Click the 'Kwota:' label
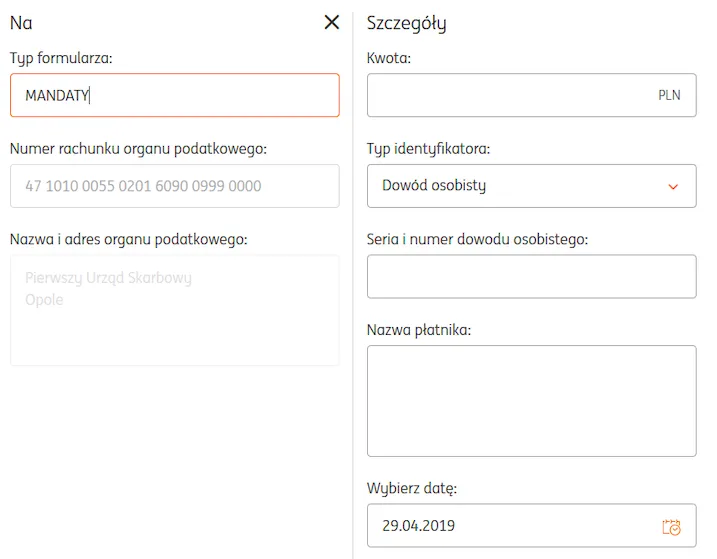Image resolution: width=717 pixels, height=559 pixels. 389,58
